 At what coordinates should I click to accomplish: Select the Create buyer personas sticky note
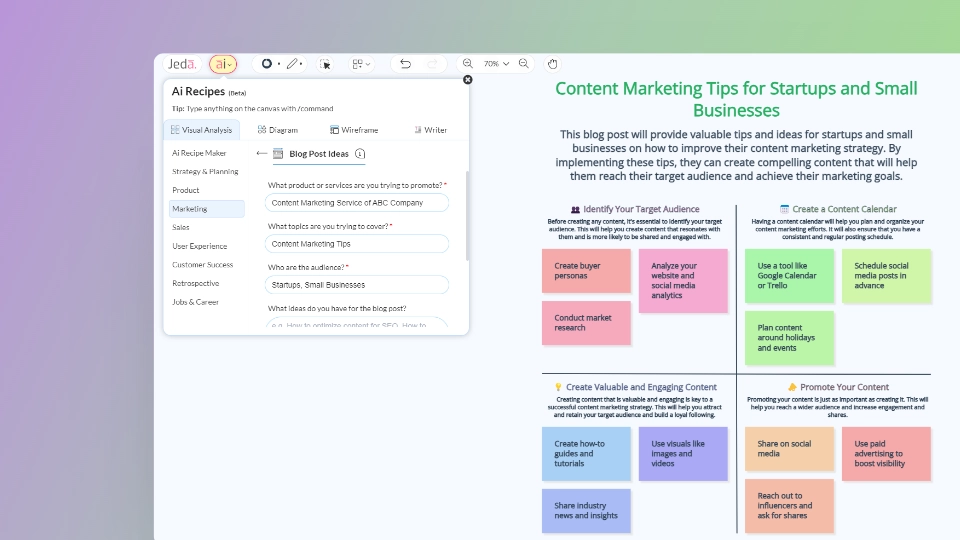[586, 271]
